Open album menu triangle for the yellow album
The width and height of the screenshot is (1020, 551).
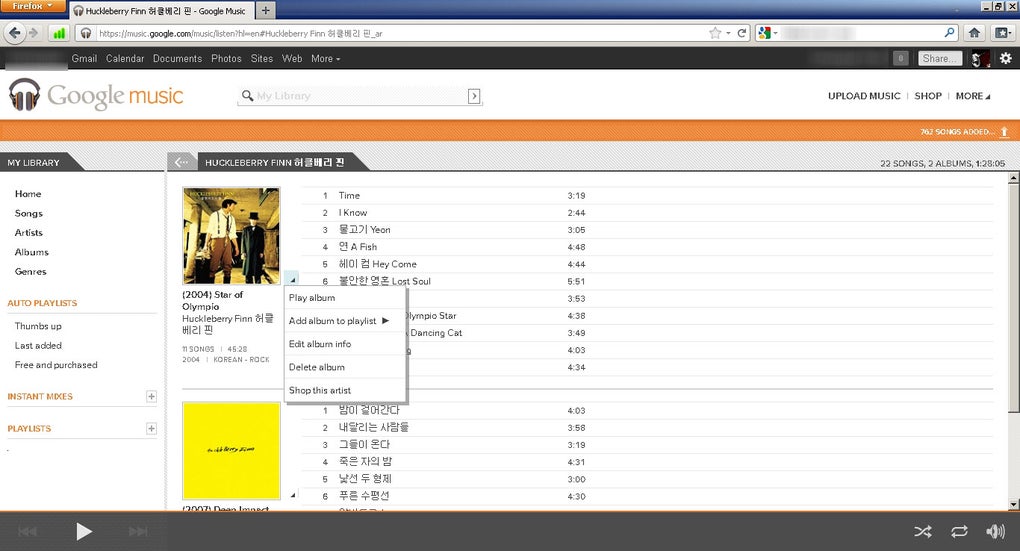(292, 495)
